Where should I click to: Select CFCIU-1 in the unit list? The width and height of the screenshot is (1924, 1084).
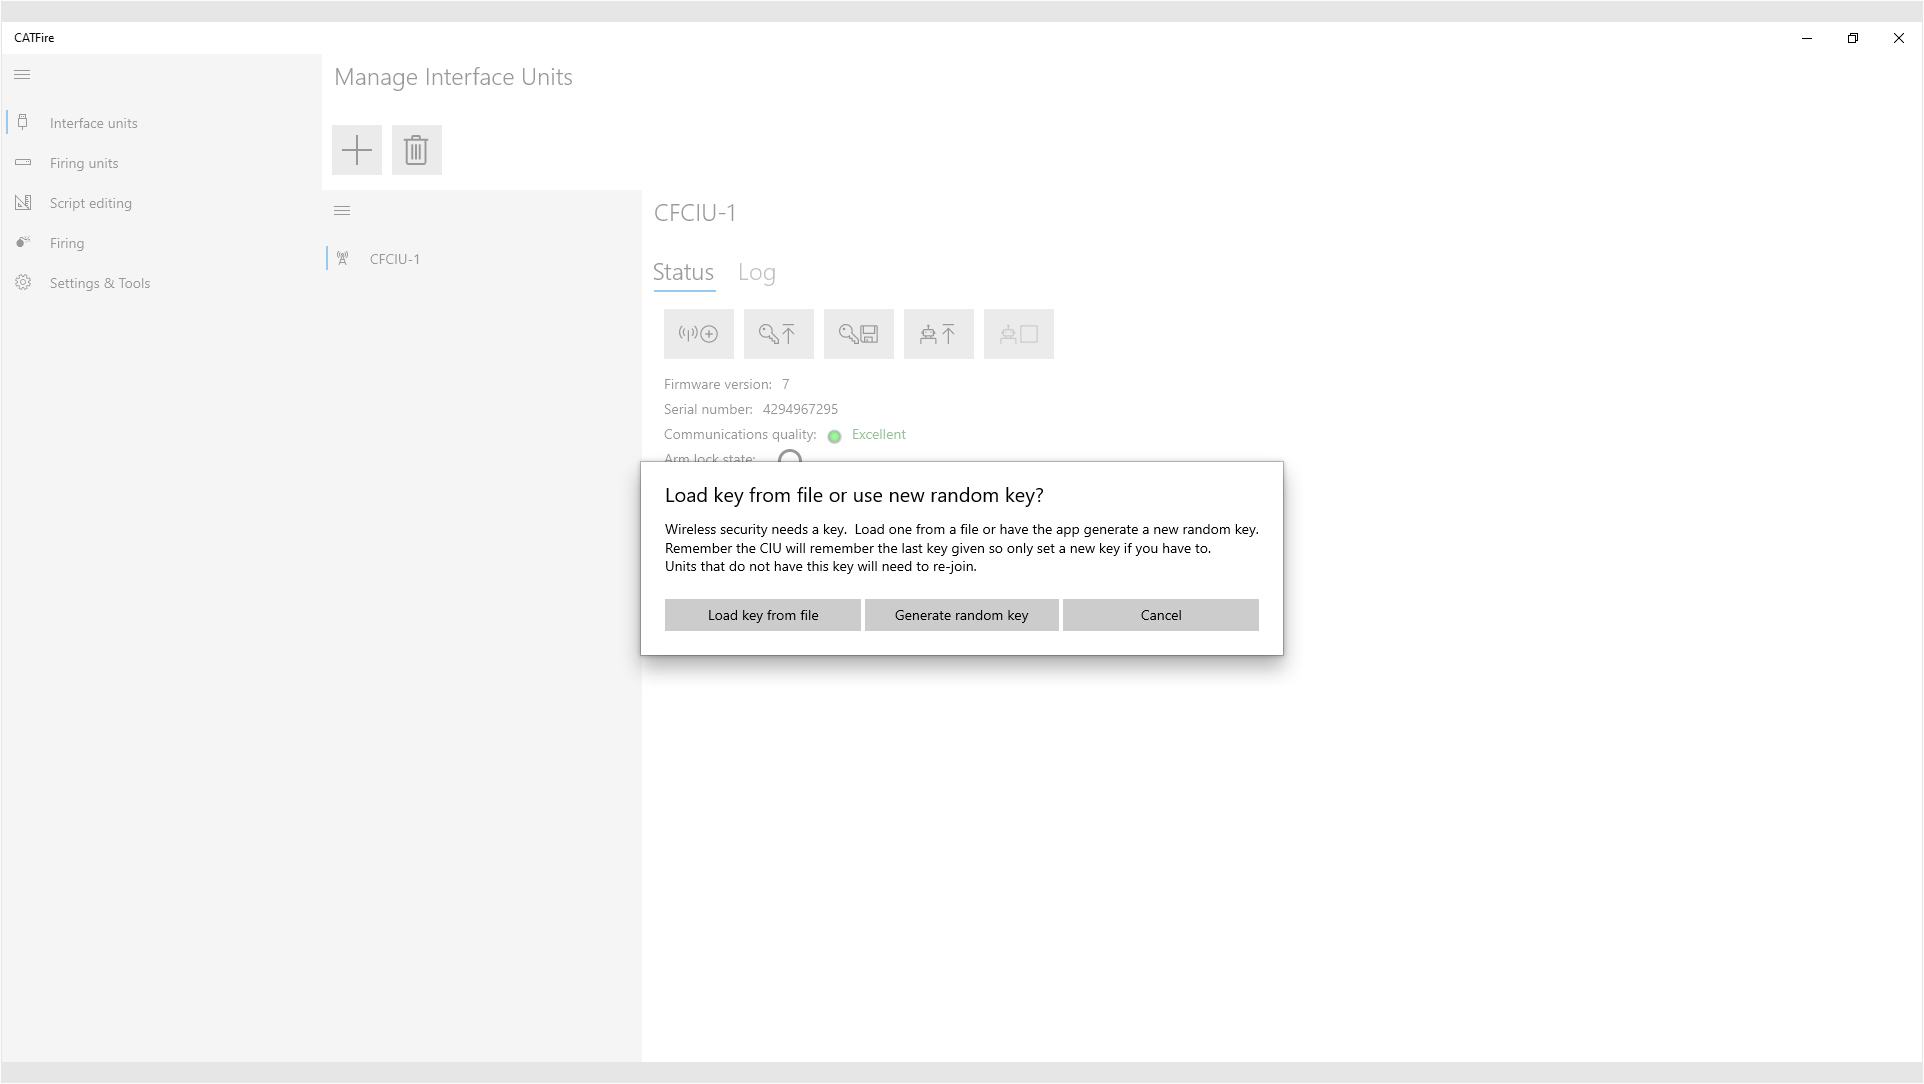pos(394,259)
